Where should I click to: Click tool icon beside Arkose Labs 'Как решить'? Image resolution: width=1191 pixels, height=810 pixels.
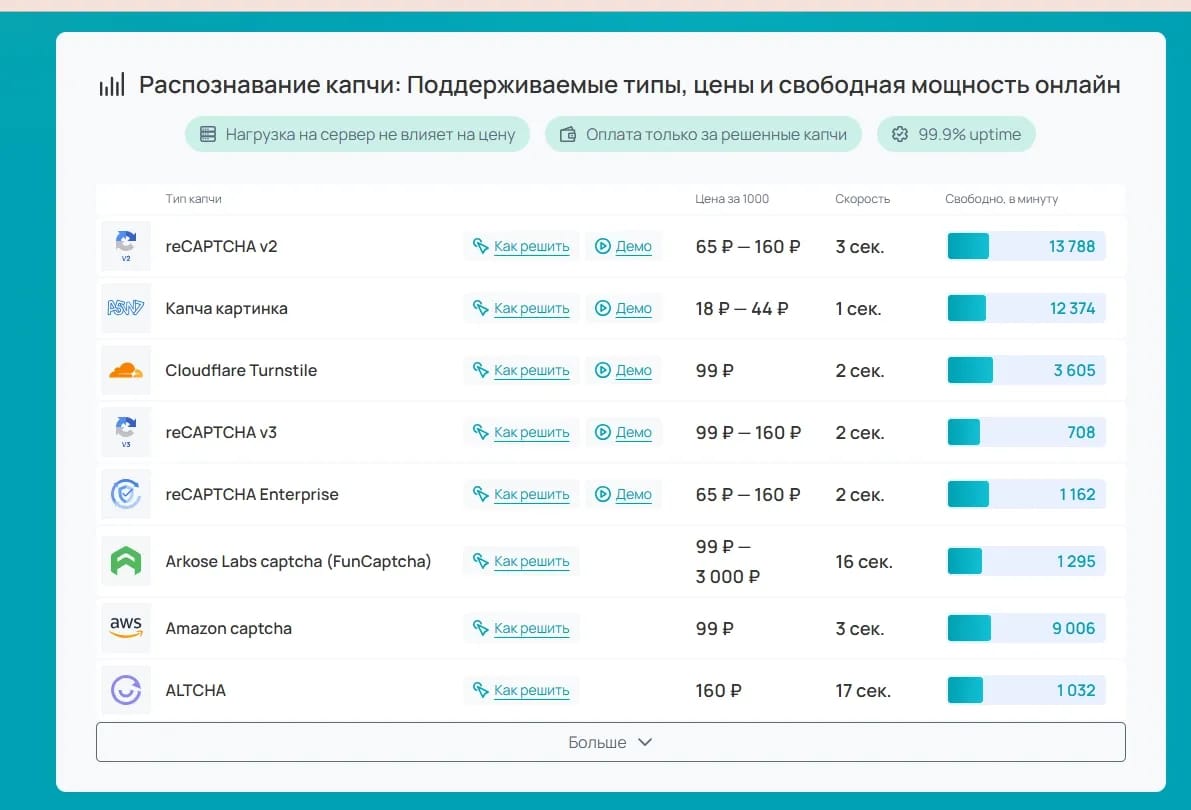[480, 561]
